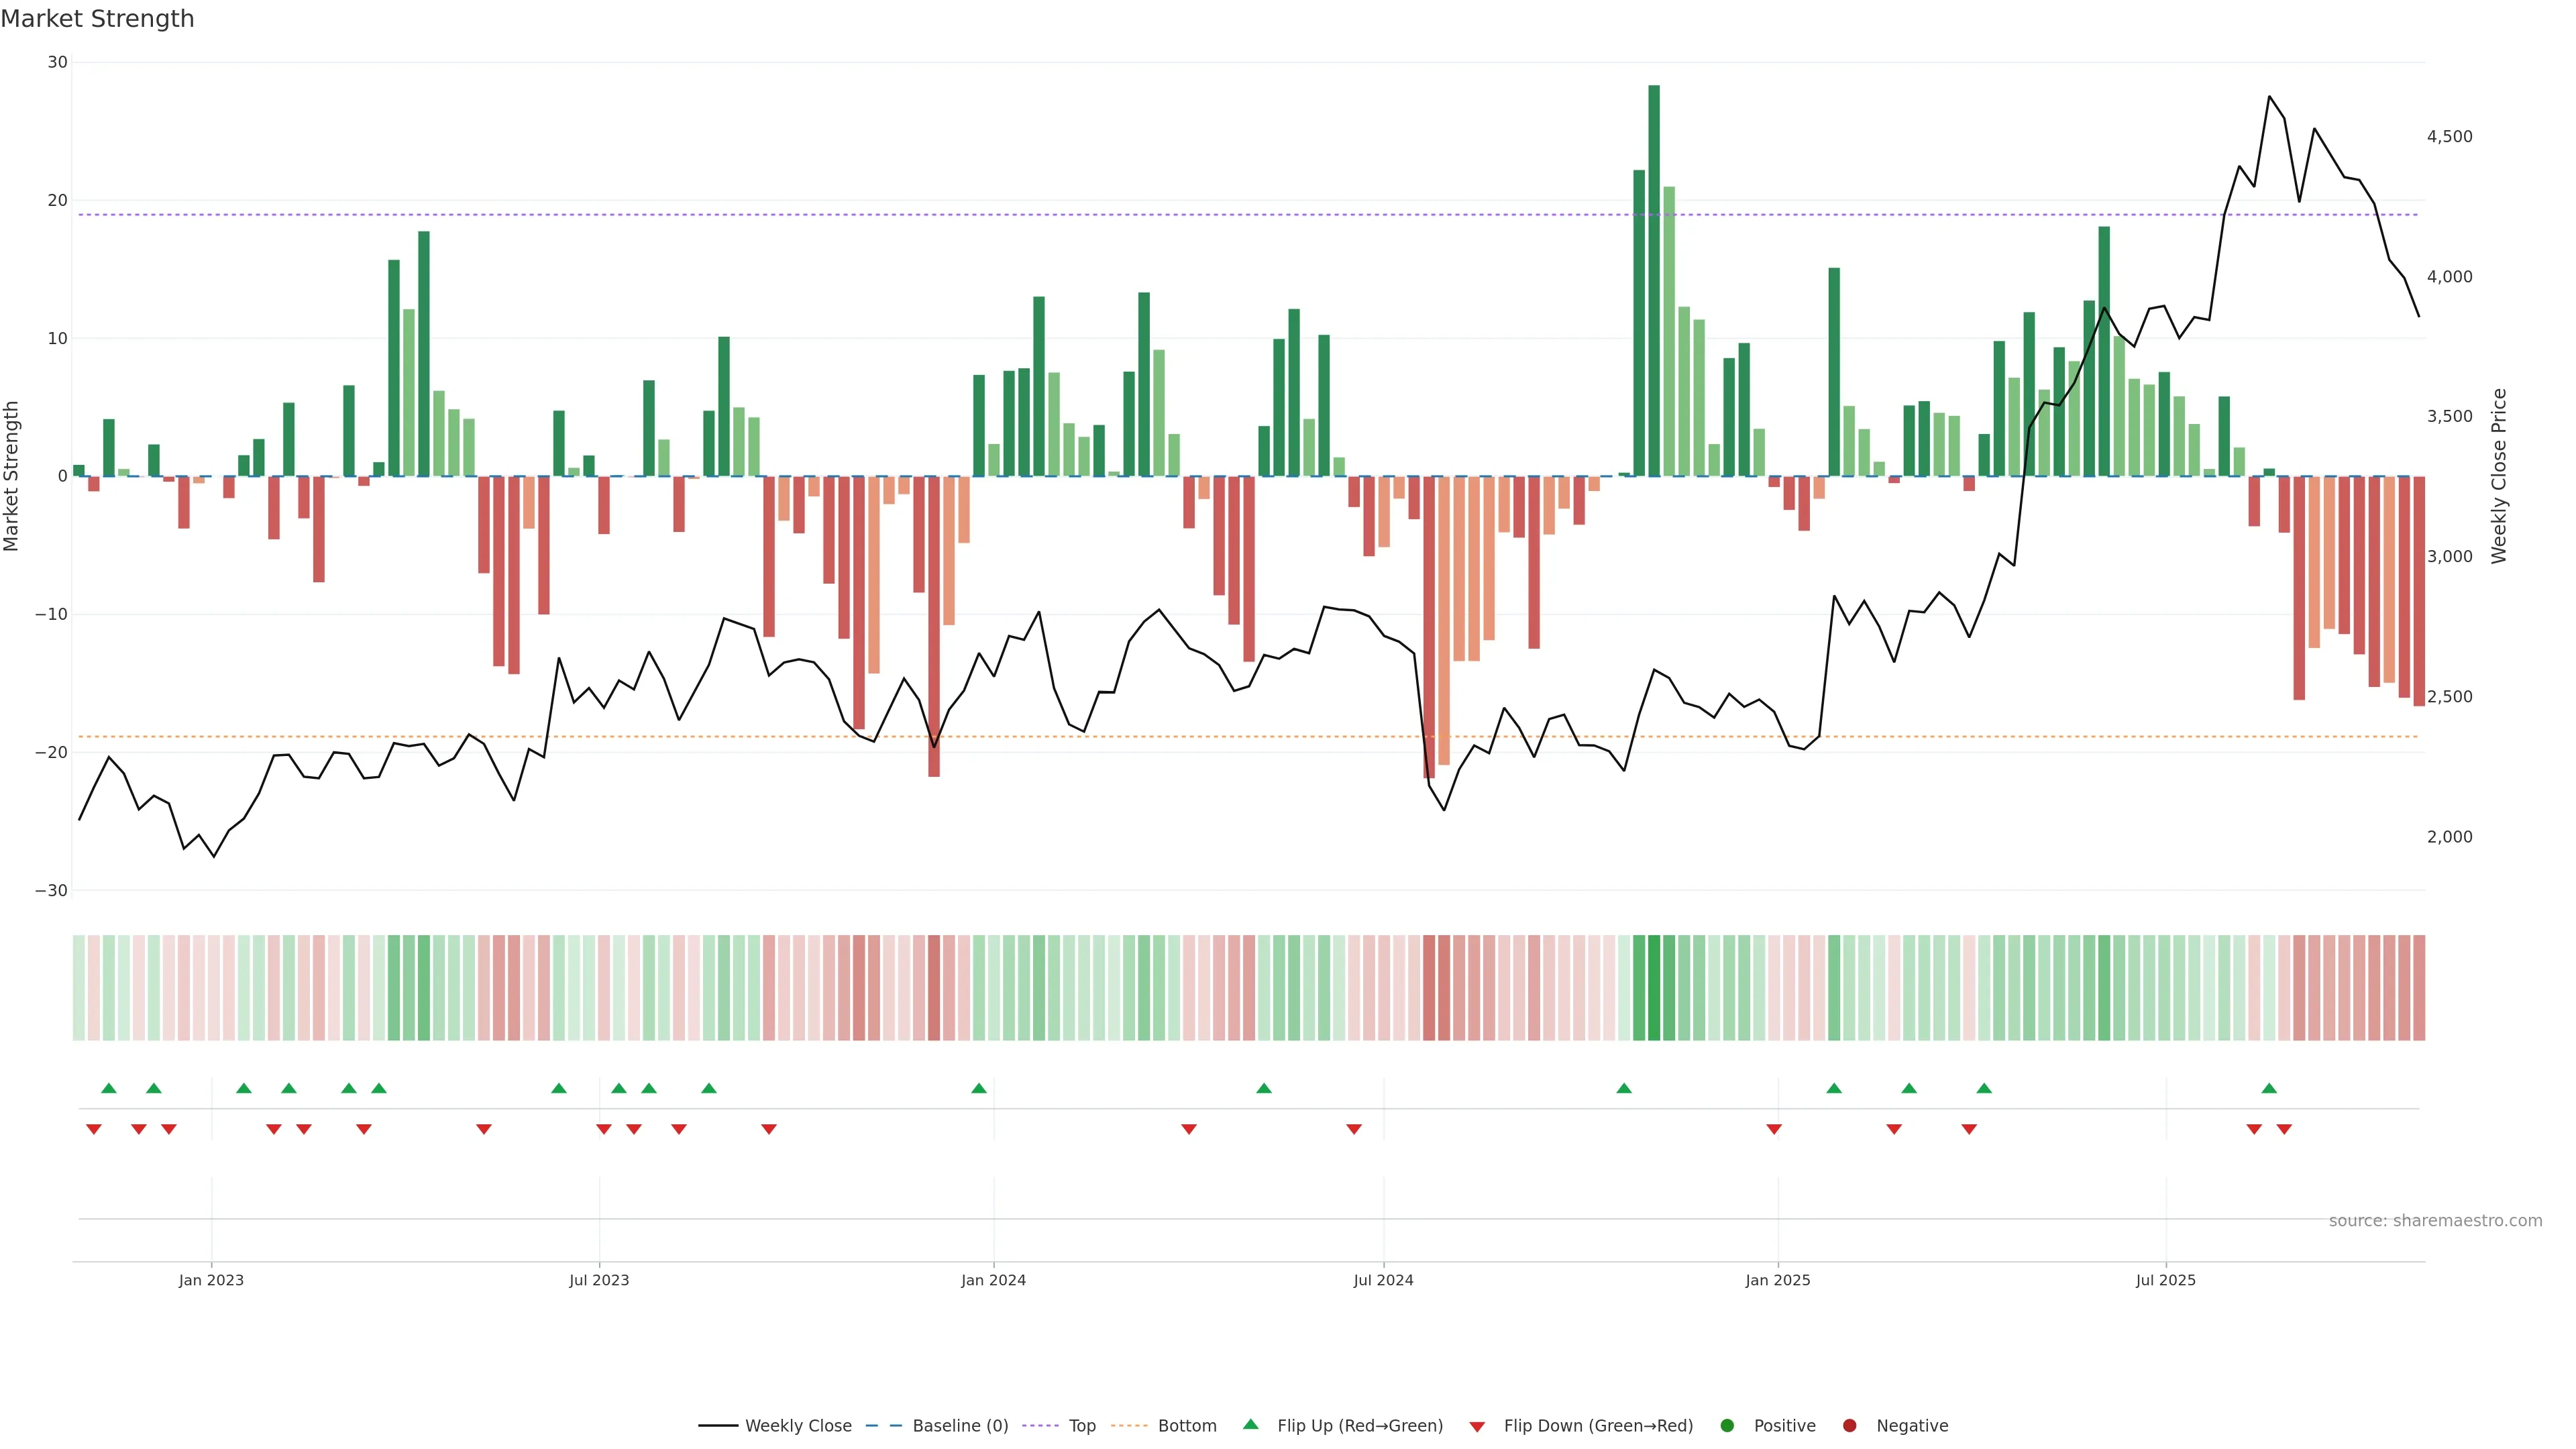Image resolution: width=2576 pixels, height=1449 pixels.
Task: Click the green Positive legend circle icon
Action: coord(1727,1425)
